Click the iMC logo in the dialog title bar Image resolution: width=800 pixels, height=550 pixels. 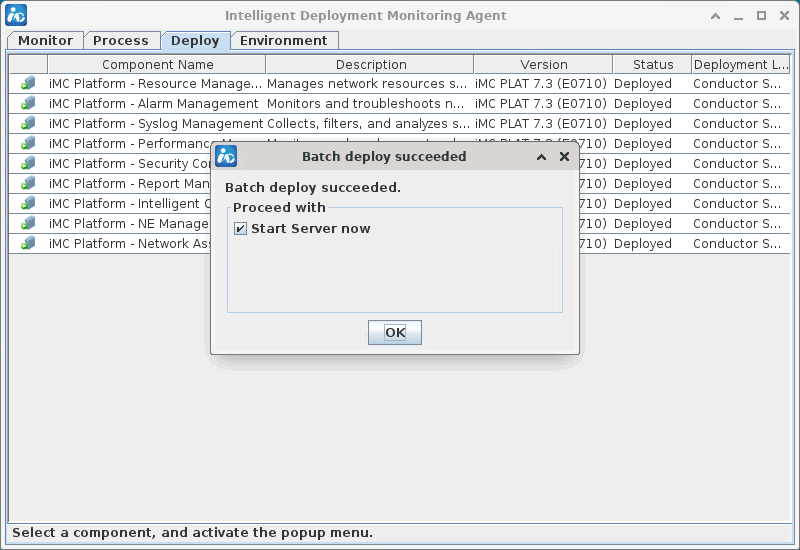[x=226, y=156]
